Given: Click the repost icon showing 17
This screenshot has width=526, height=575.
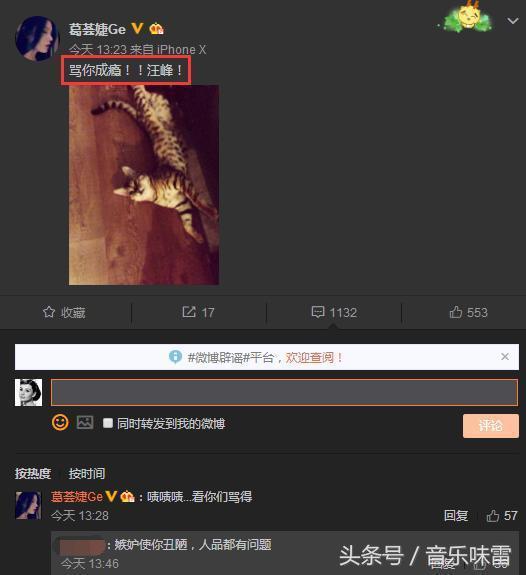Looking at the screenshot, I should [189, 312].
